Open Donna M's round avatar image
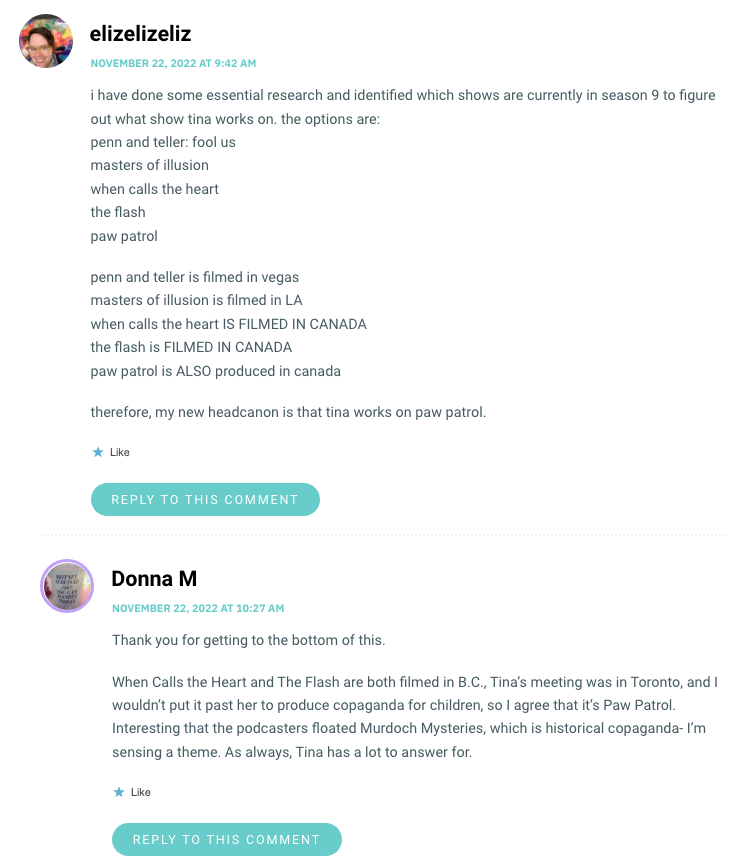 [x=67, y=586]
